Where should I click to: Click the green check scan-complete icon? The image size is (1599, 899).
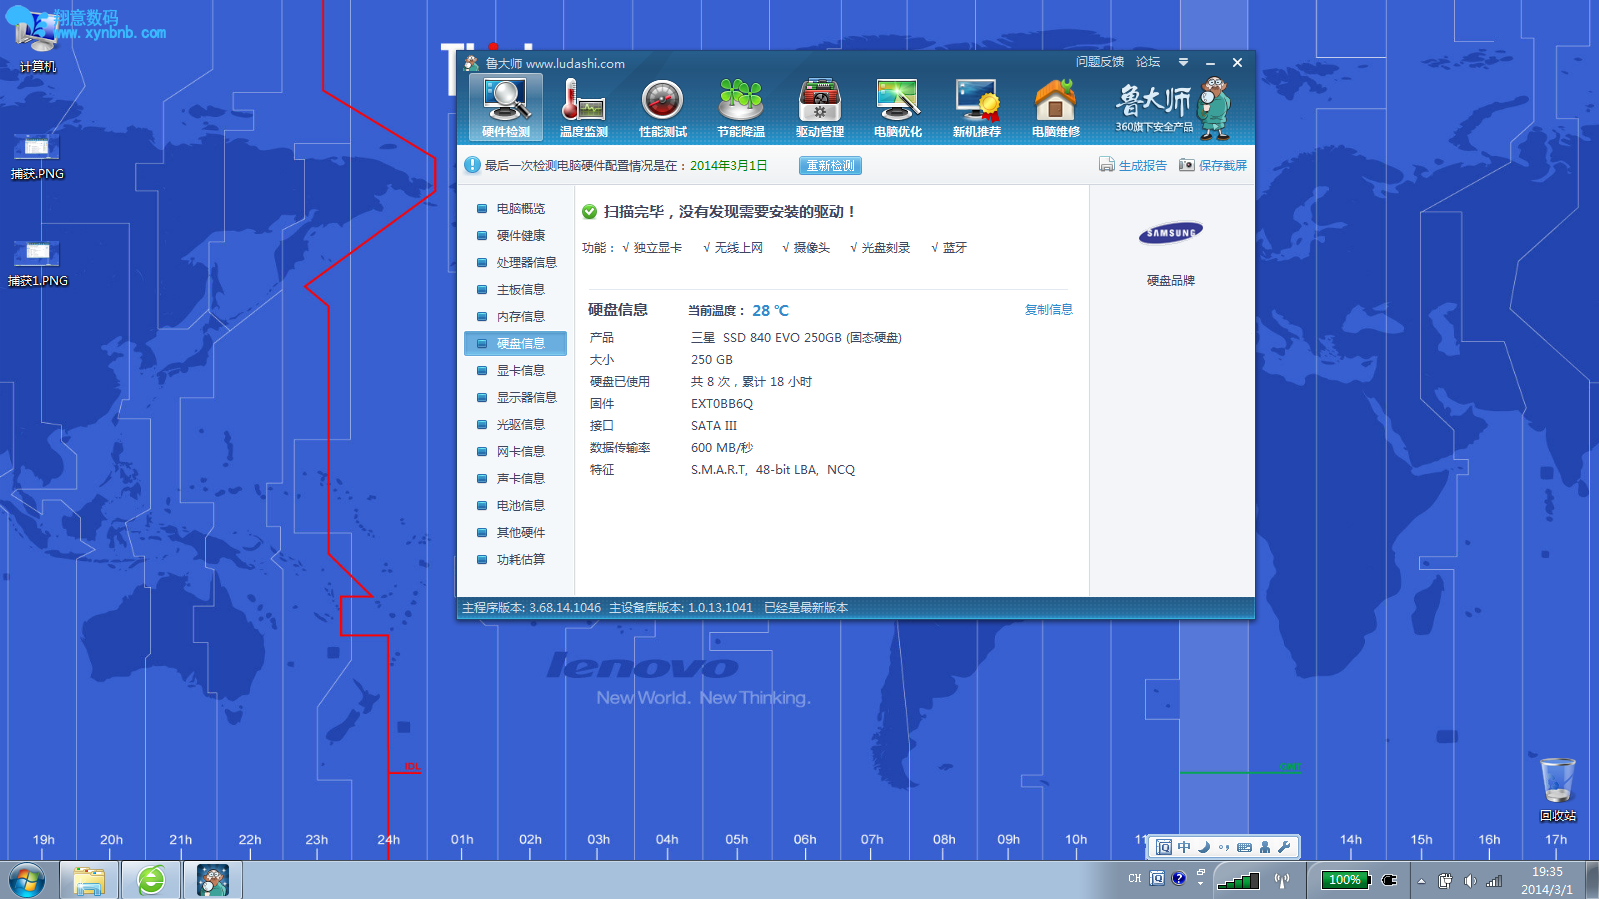589,212
